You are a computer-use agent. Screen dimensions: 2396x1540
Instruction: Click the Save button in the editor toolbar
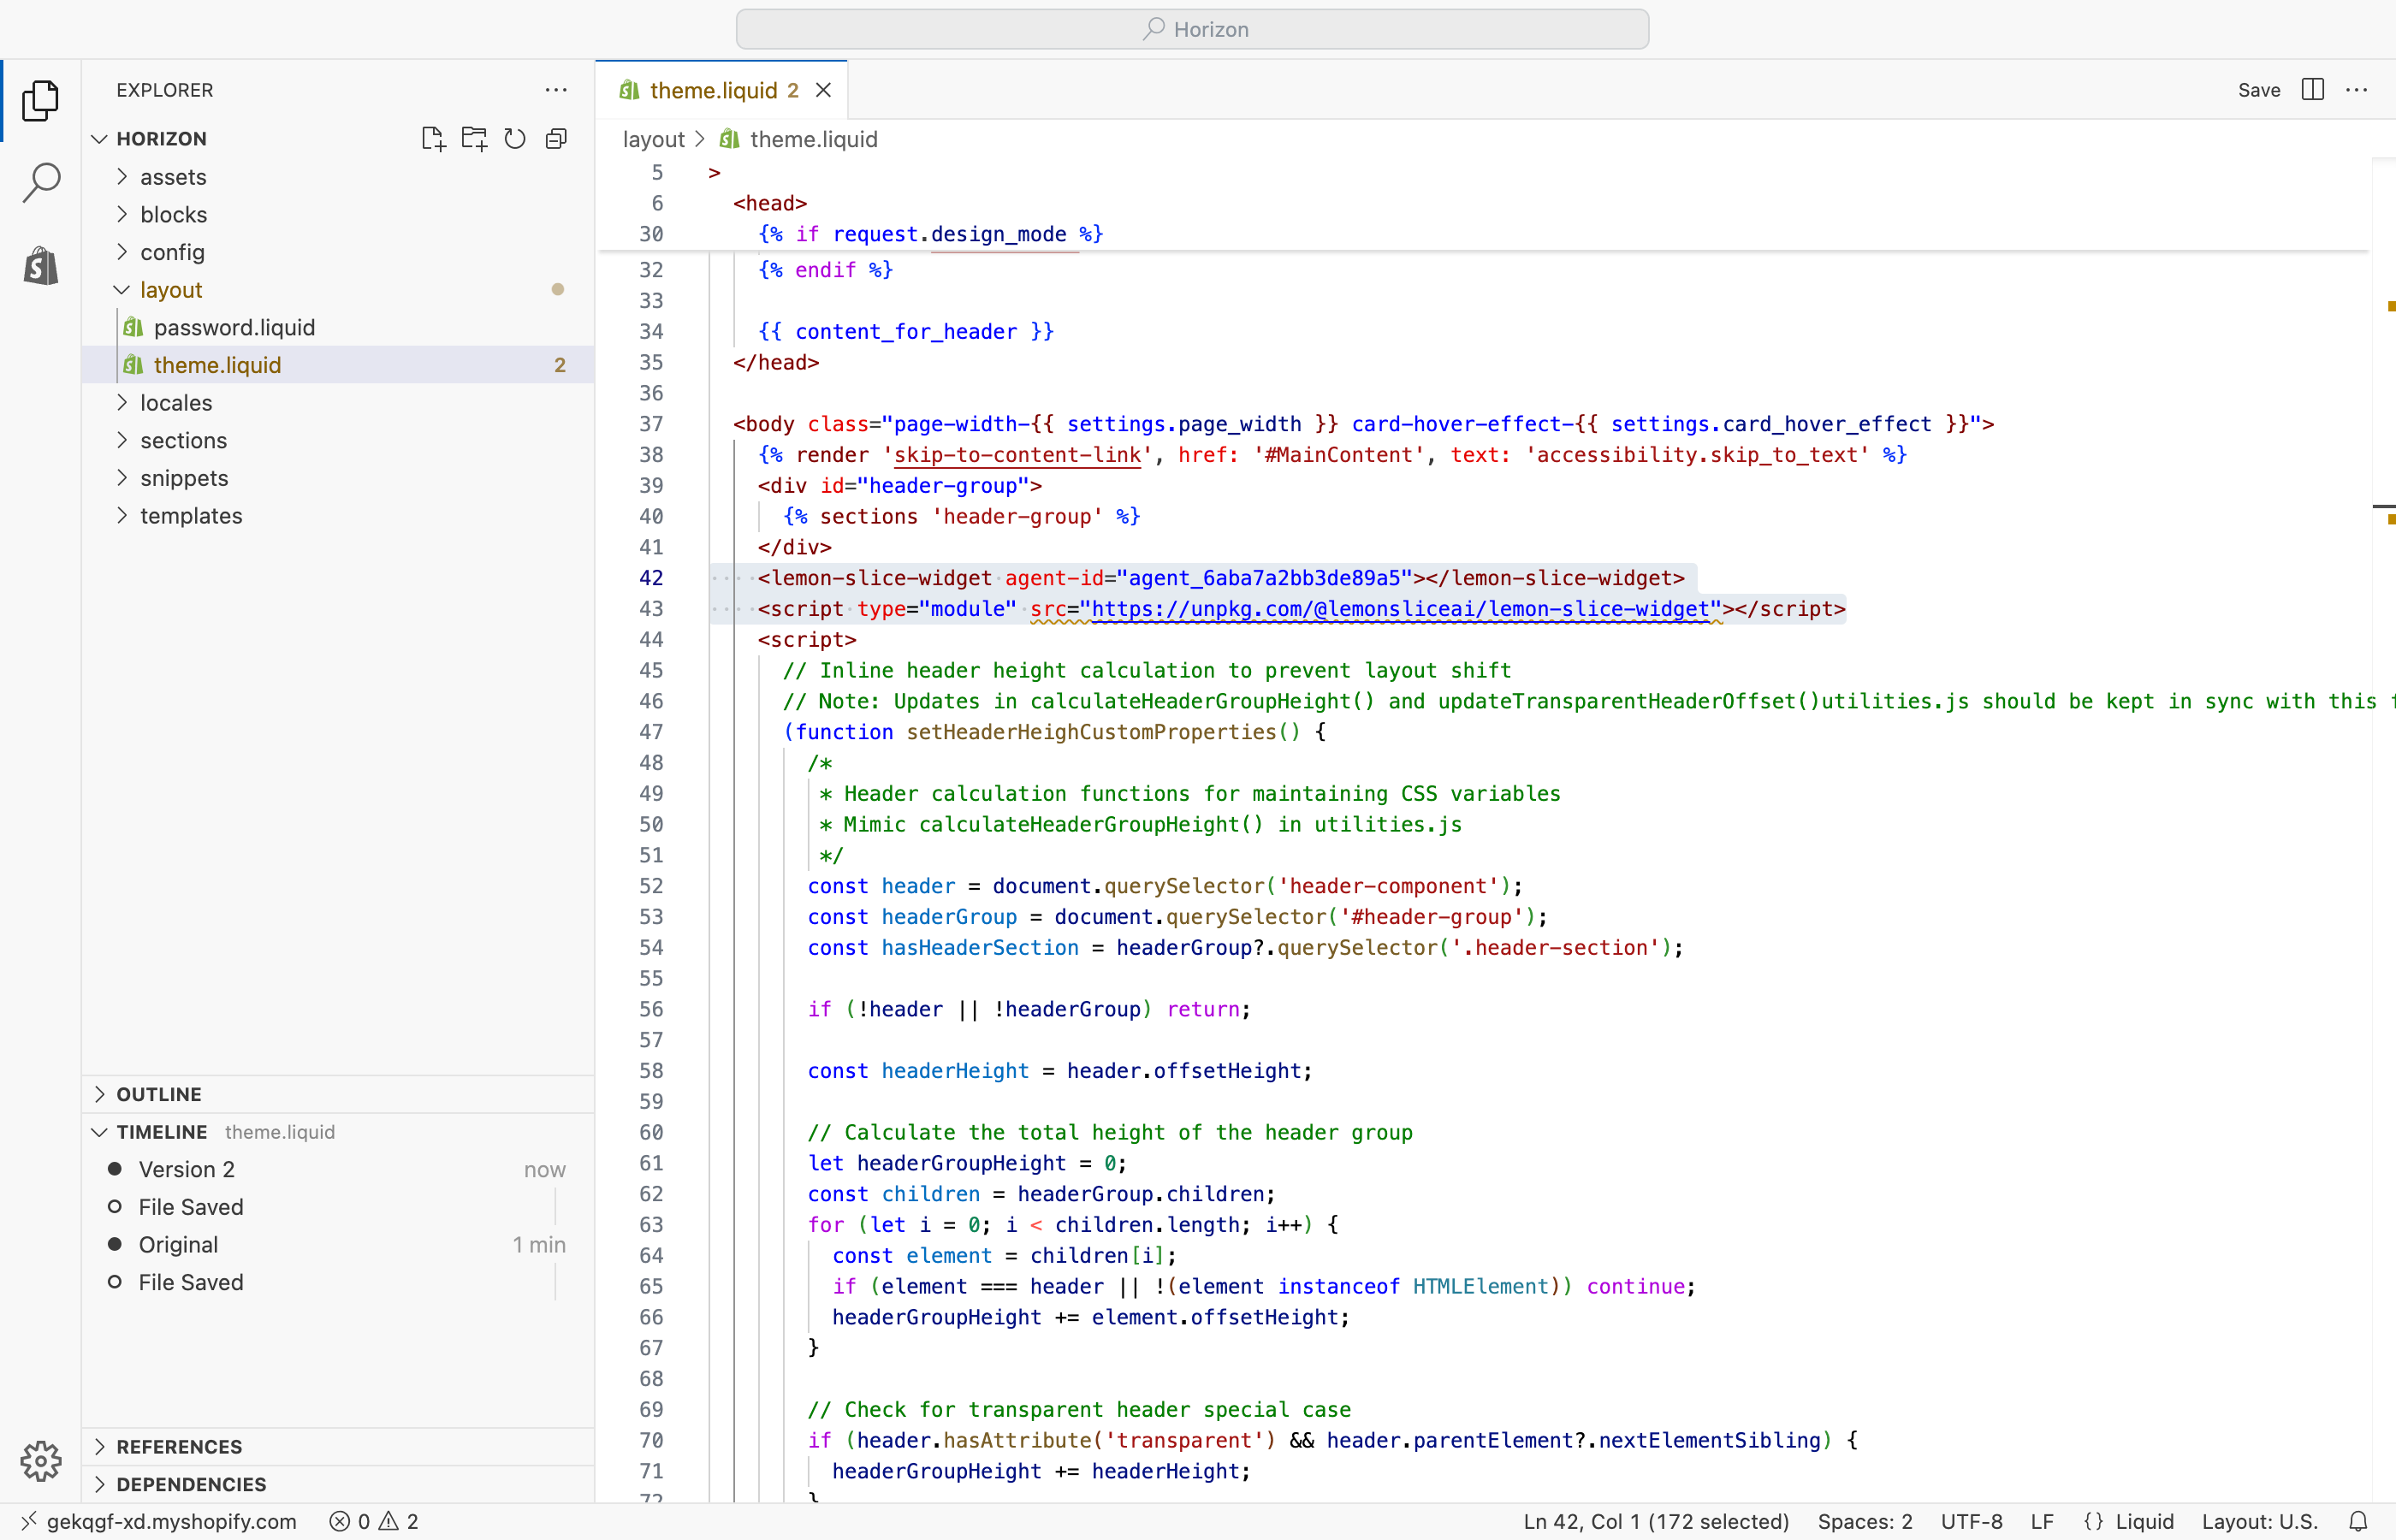click(x=2258, y=90)
